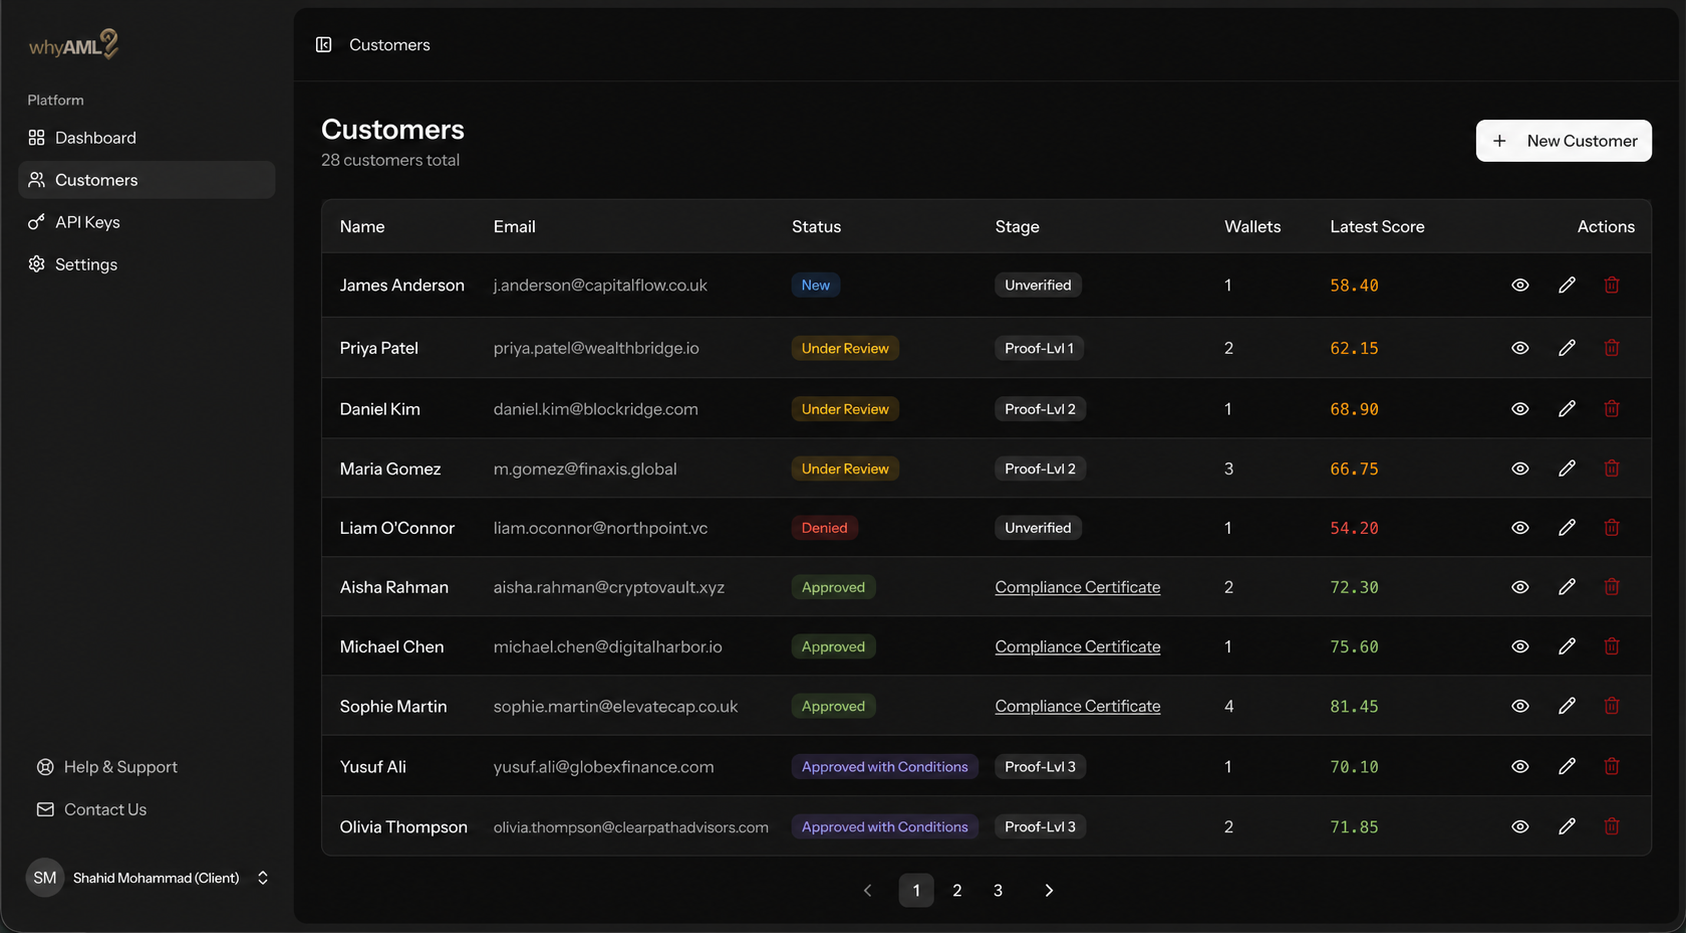View Priya Patel via eye icon

(1520, 348)
